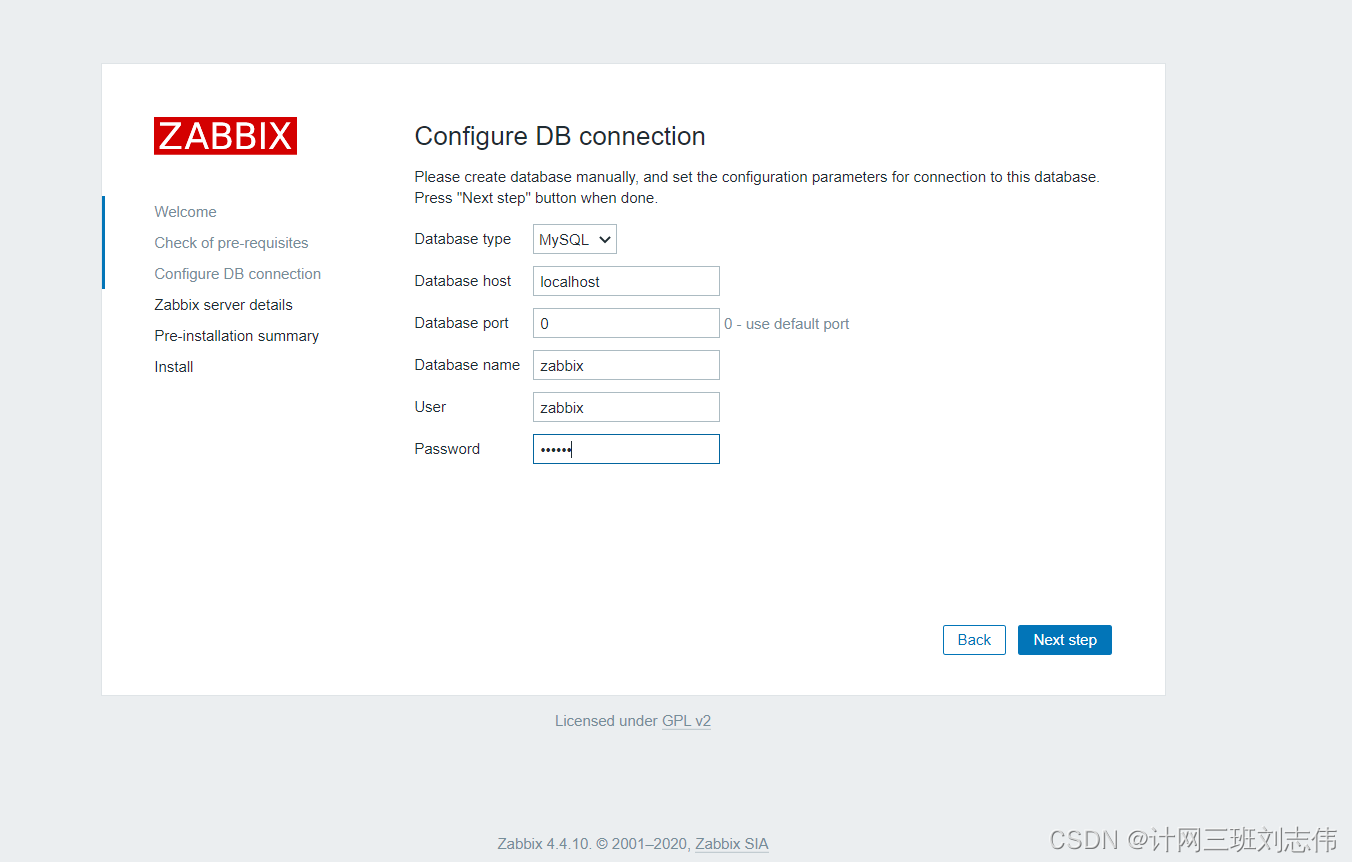Open Check of pre-requisites step

[x=231, y=243]
